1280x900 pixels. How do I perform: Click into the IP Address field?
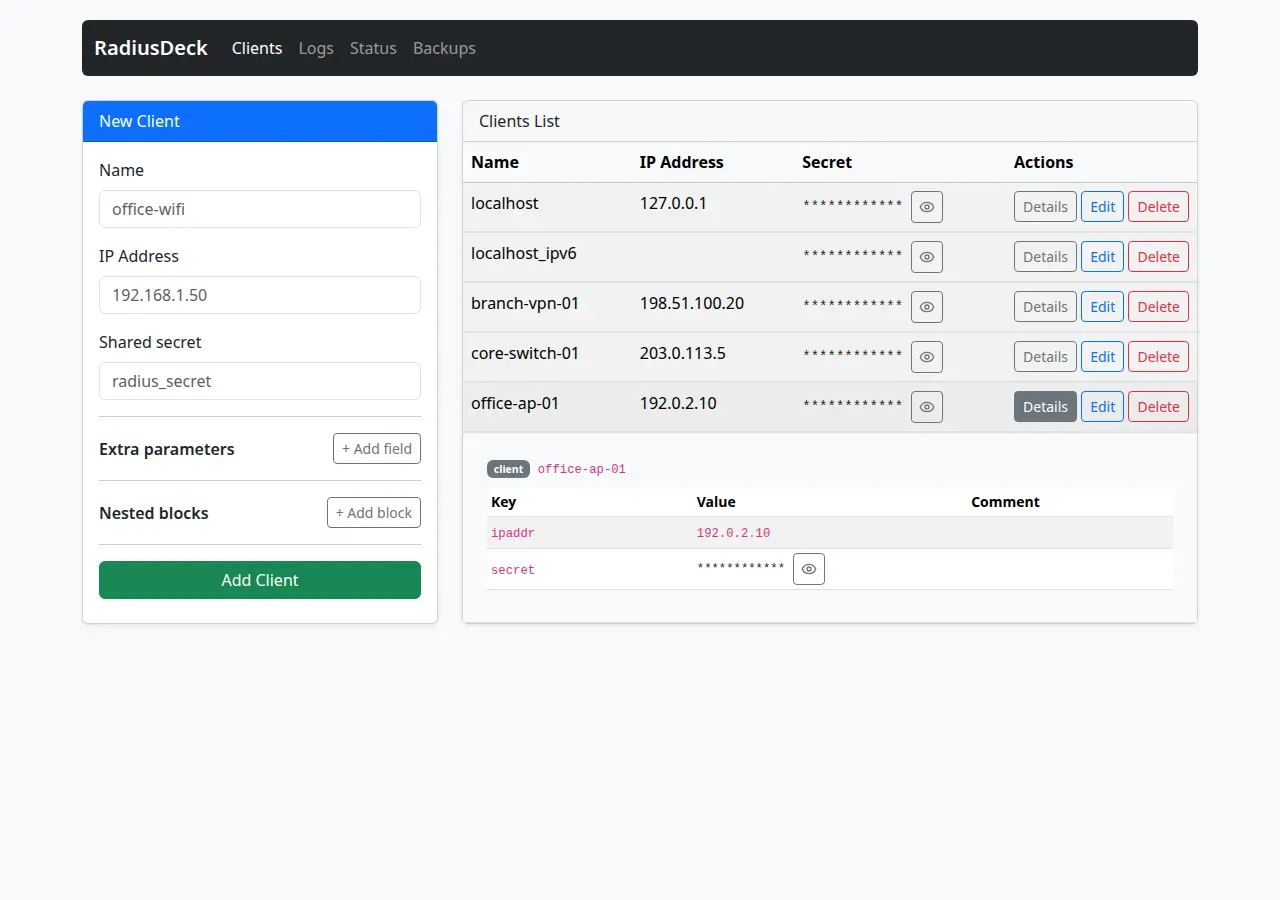click(260, 295)
